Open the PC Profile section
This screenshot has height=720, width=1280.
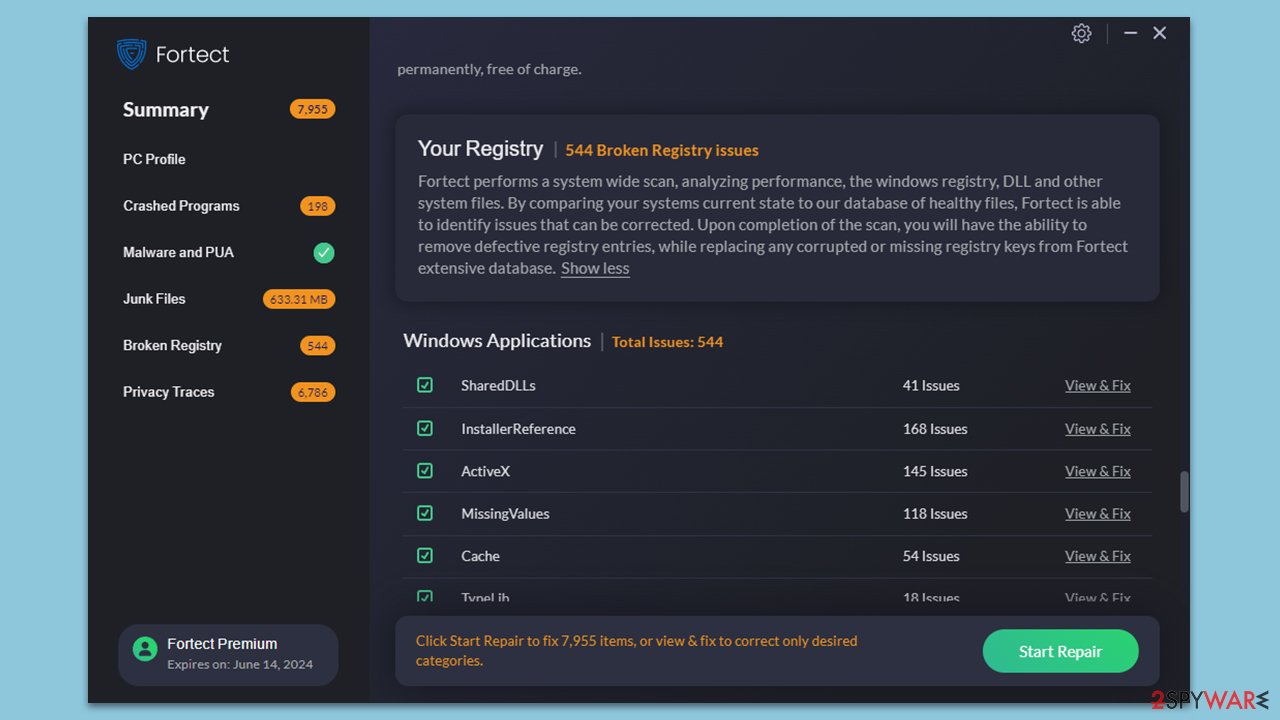tap(154, 159)
